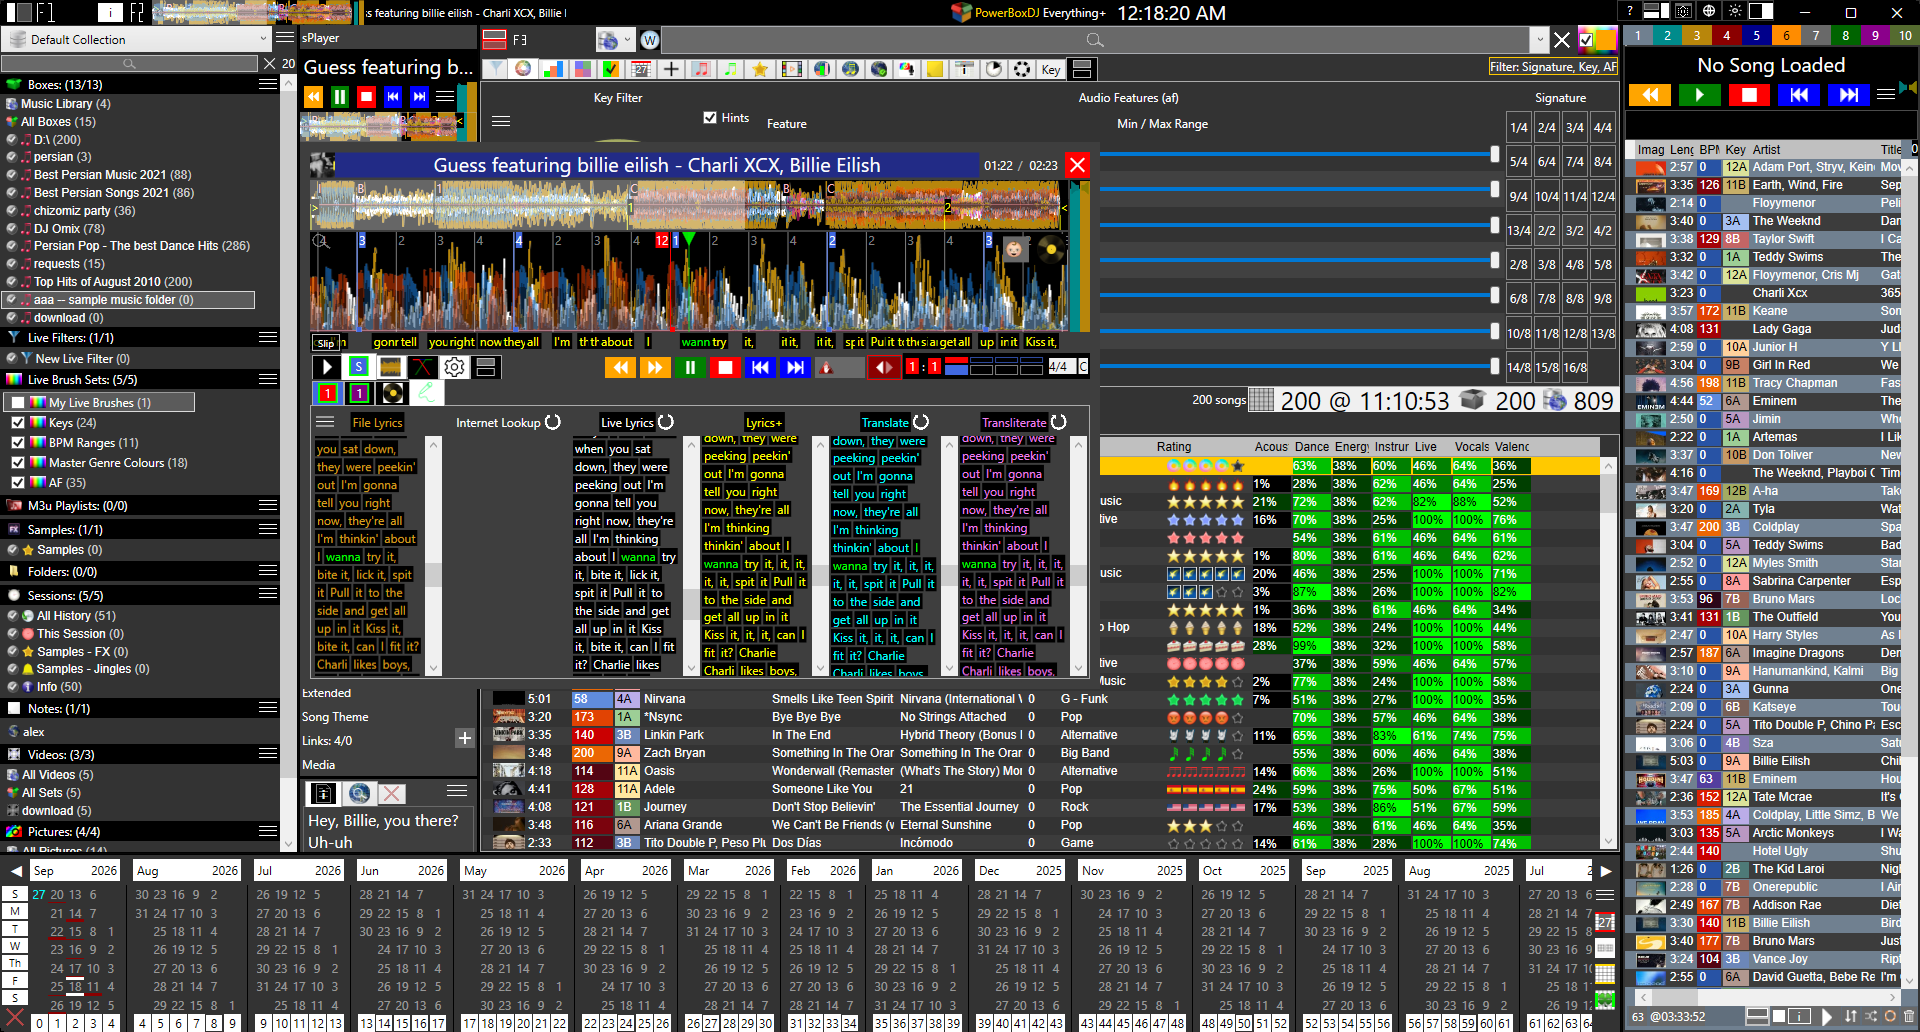Click the gold waveform view icon
The width and height of the screenshot is (1920, 1032).
pos(390,367)
